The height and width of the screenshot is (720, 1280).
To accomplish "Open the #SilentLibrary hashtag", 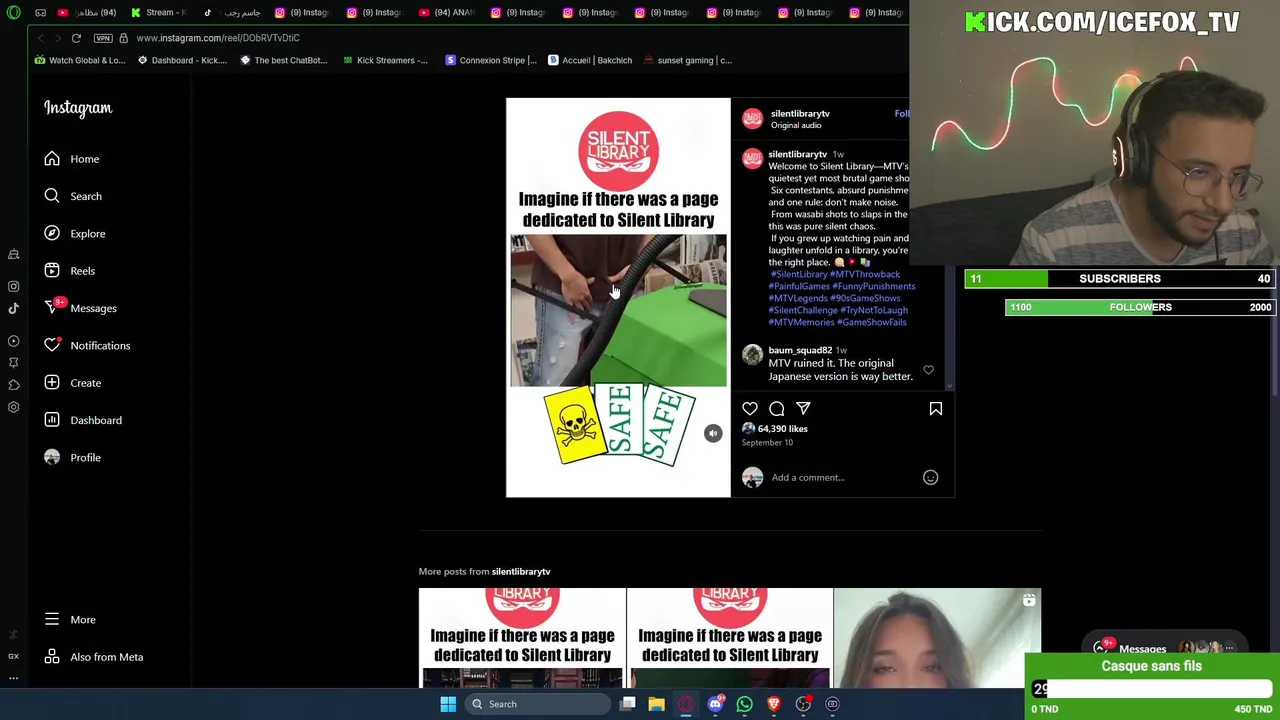I will 799,274.
